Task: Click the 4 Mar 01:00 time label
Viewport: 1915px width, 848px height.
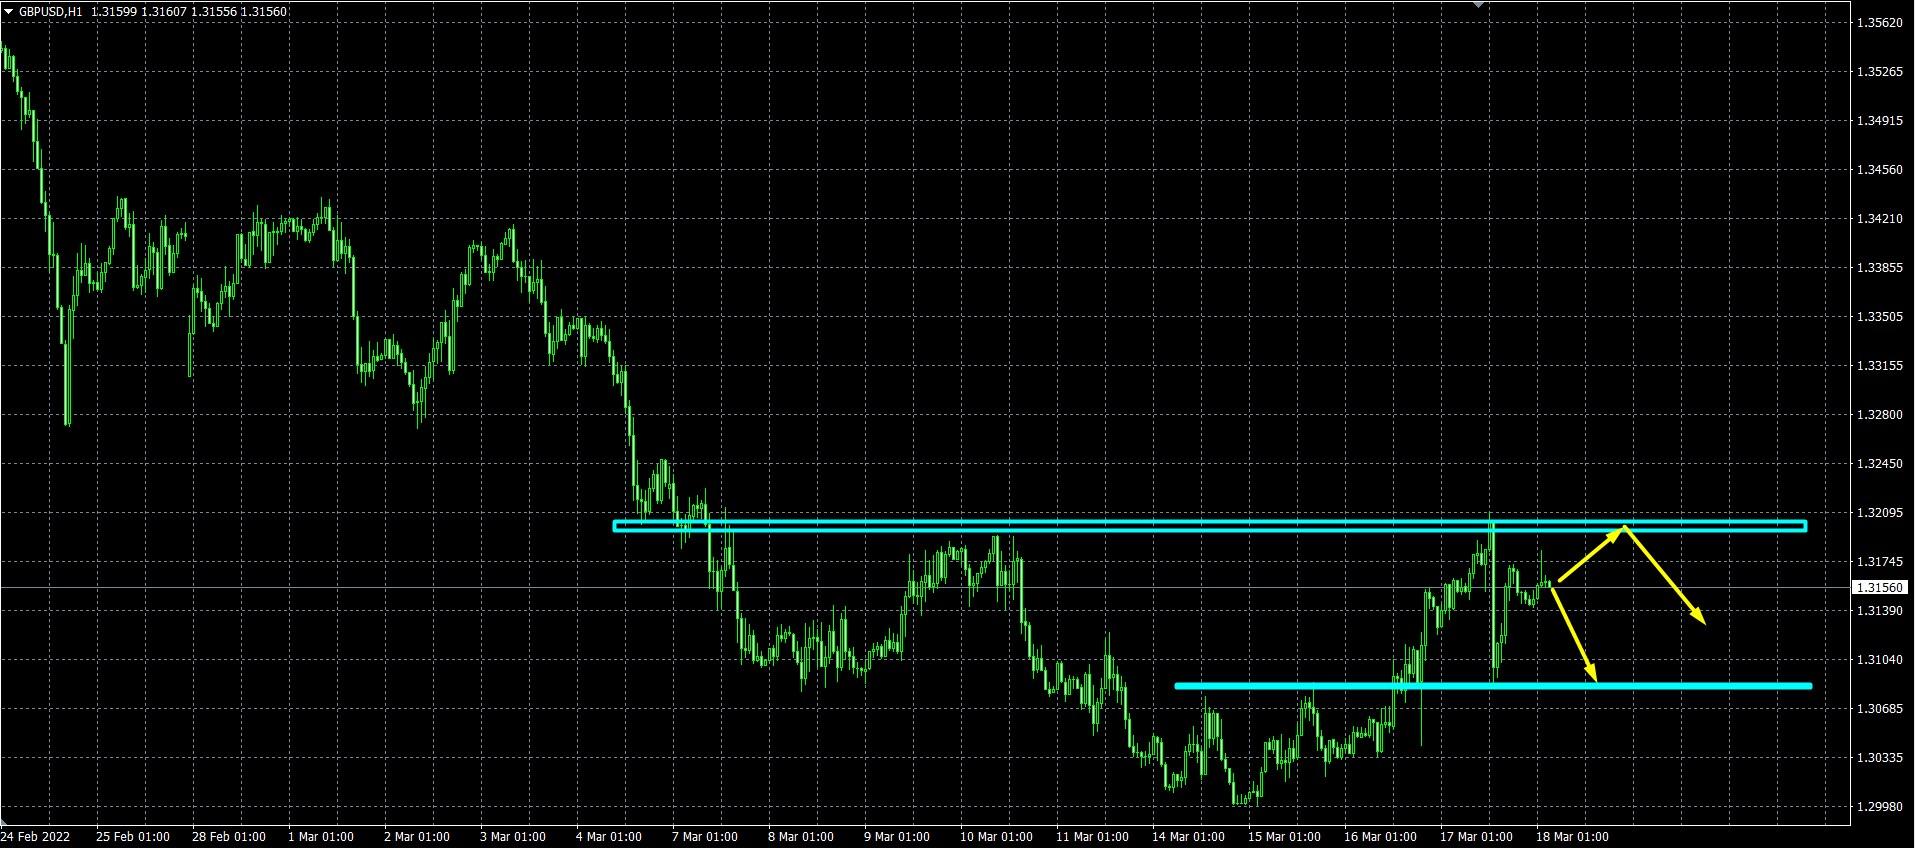Action: click(x=608, y=837)
